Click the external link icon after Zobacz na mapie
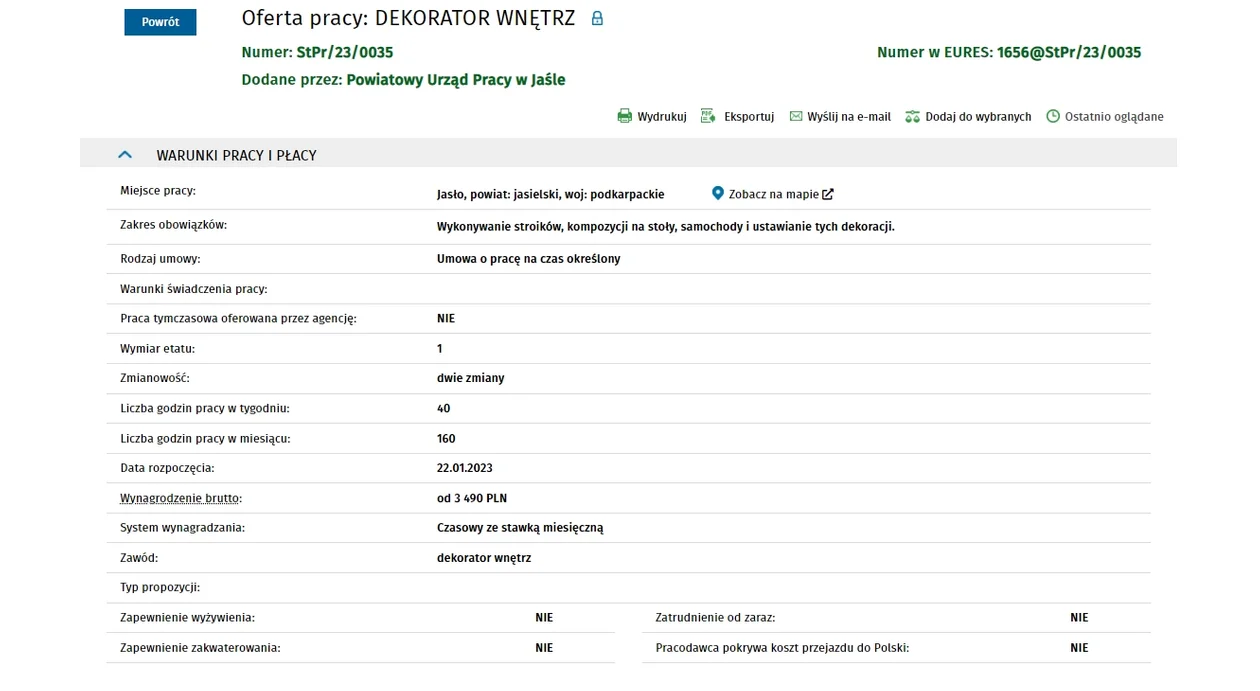The image size is (1260, 691). (828, 194)
